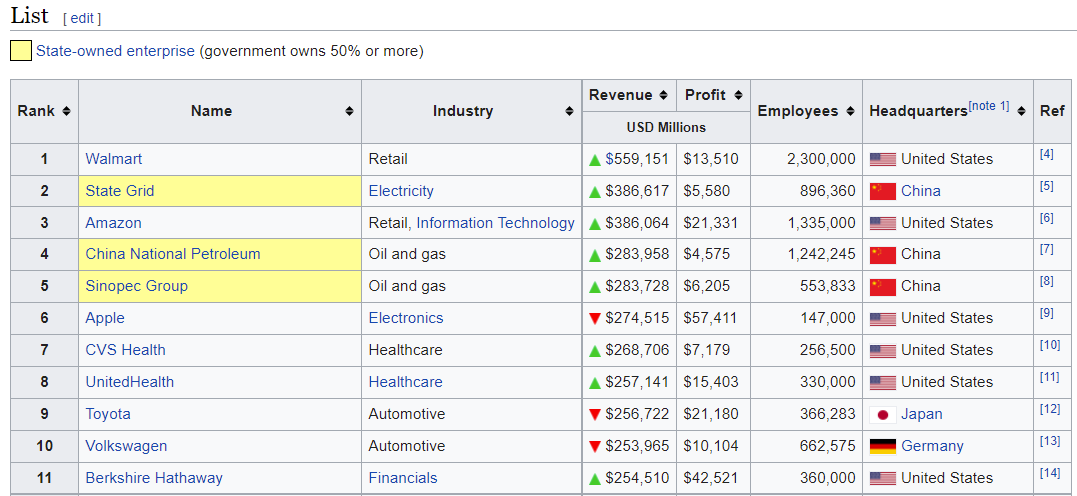This screenshot has height=496, width=1077.
Task: Click the dollar sign link in Walmart's revenue
Action: pyautogui.click(x=609, y=159)
